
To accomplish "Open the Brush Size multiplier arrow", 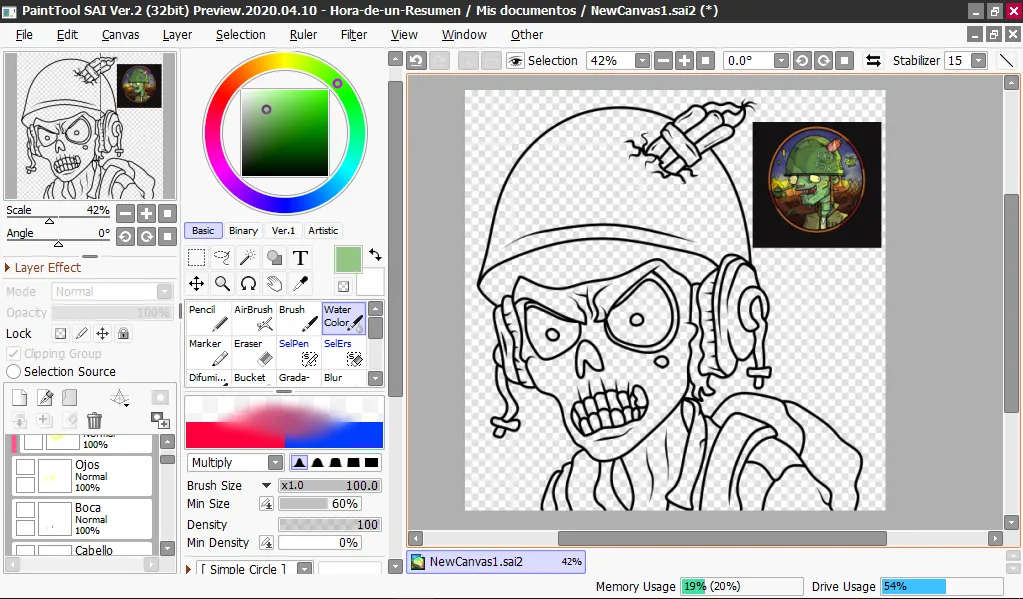I will pyautogui.click(x=266, y=485).
